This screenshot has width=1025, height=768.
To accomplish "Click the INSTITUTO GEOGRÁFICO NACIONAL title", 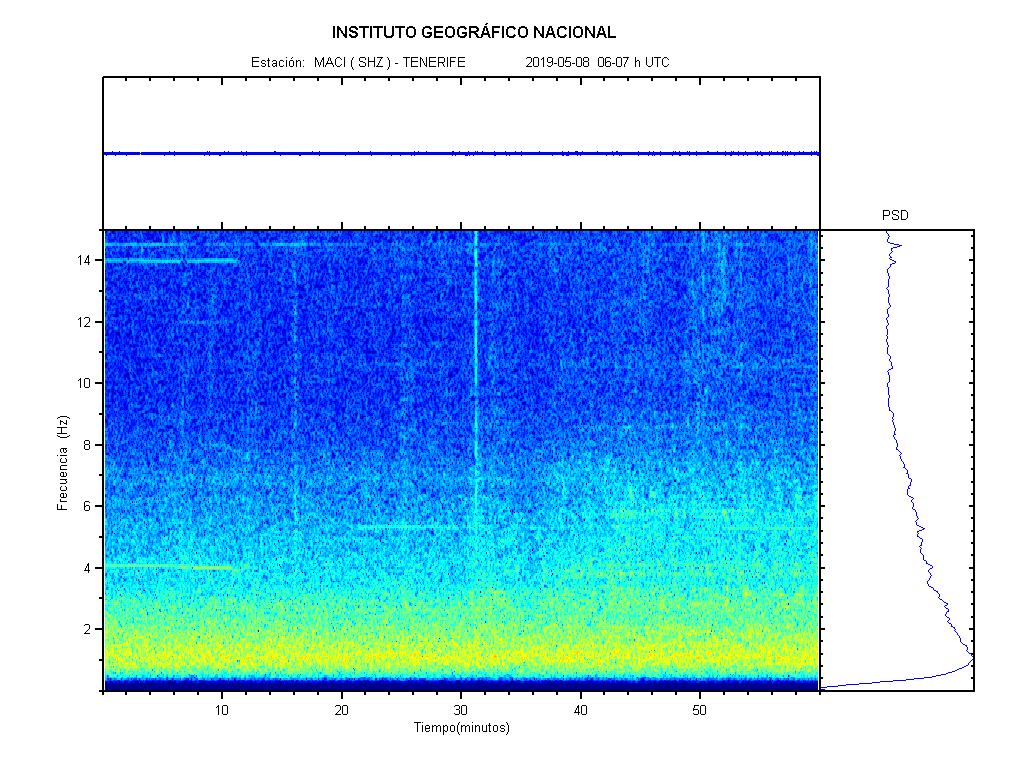I will tap(474, 32).
